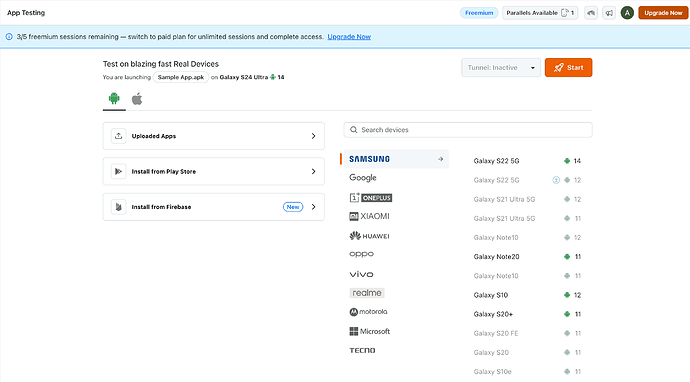Open the Tunnel: Inactive dropdown
Image resolution: width=690 pixels, height=382 pixels.
(501, 68)
